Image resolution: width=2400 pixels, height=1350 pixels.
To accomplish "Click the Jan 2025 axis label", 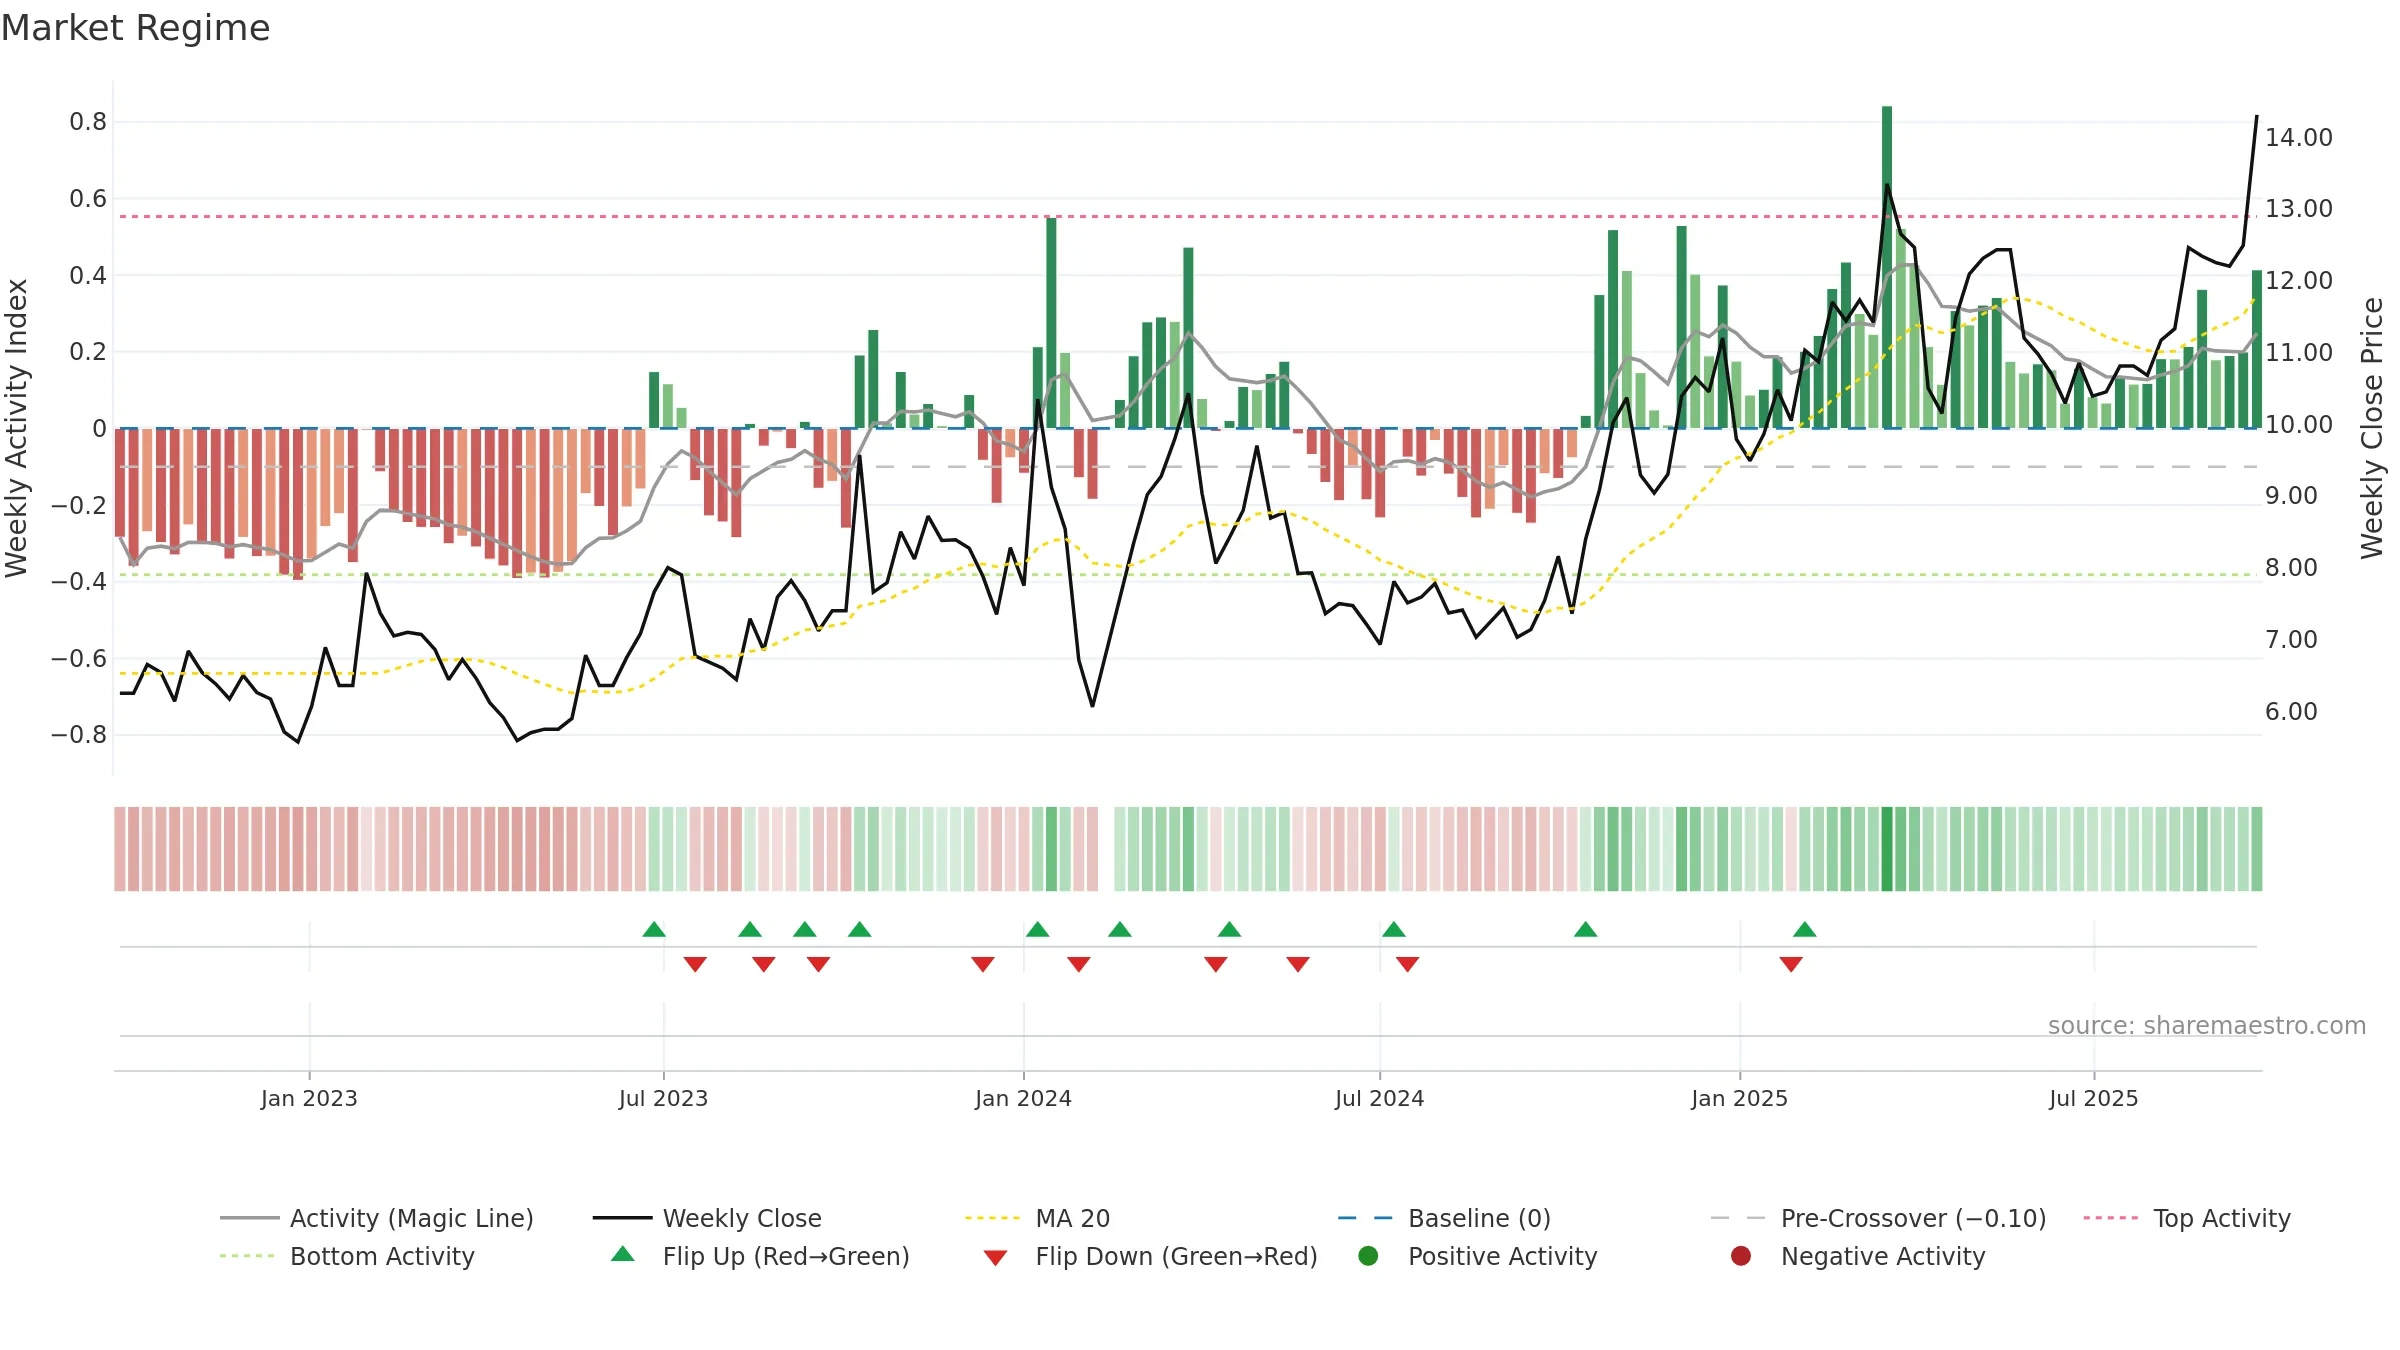I will coord(1739,1098).
